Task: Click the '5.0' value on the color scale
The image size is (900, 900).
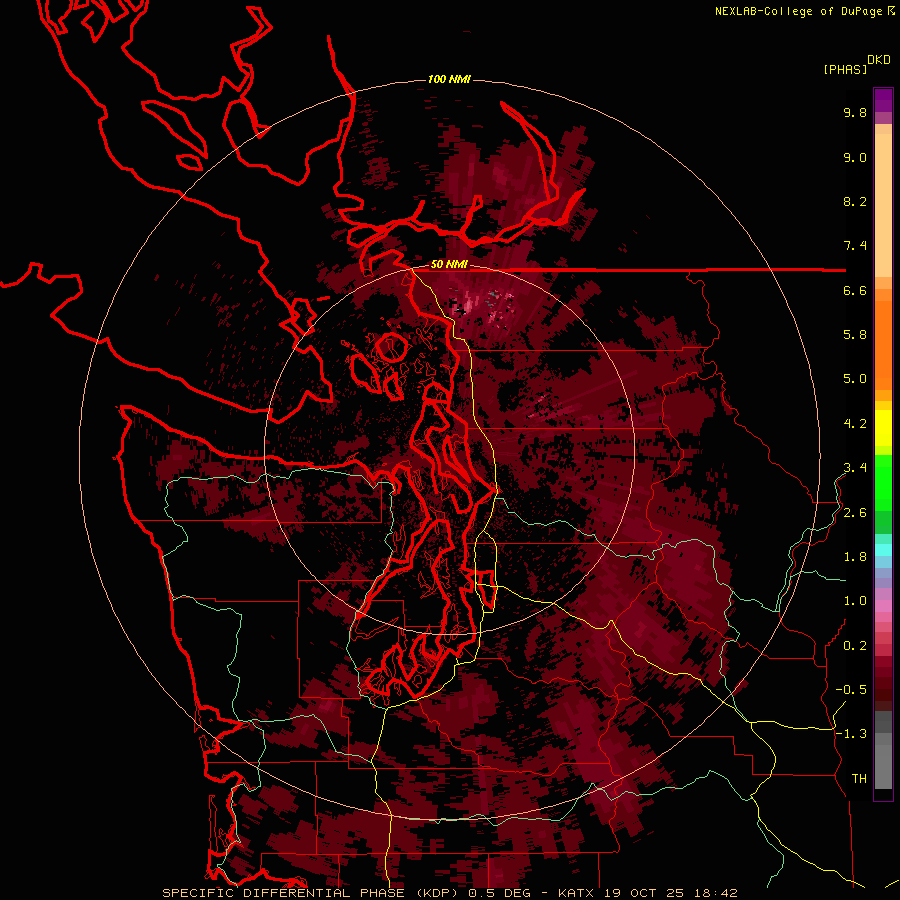Action: [855, 379]
